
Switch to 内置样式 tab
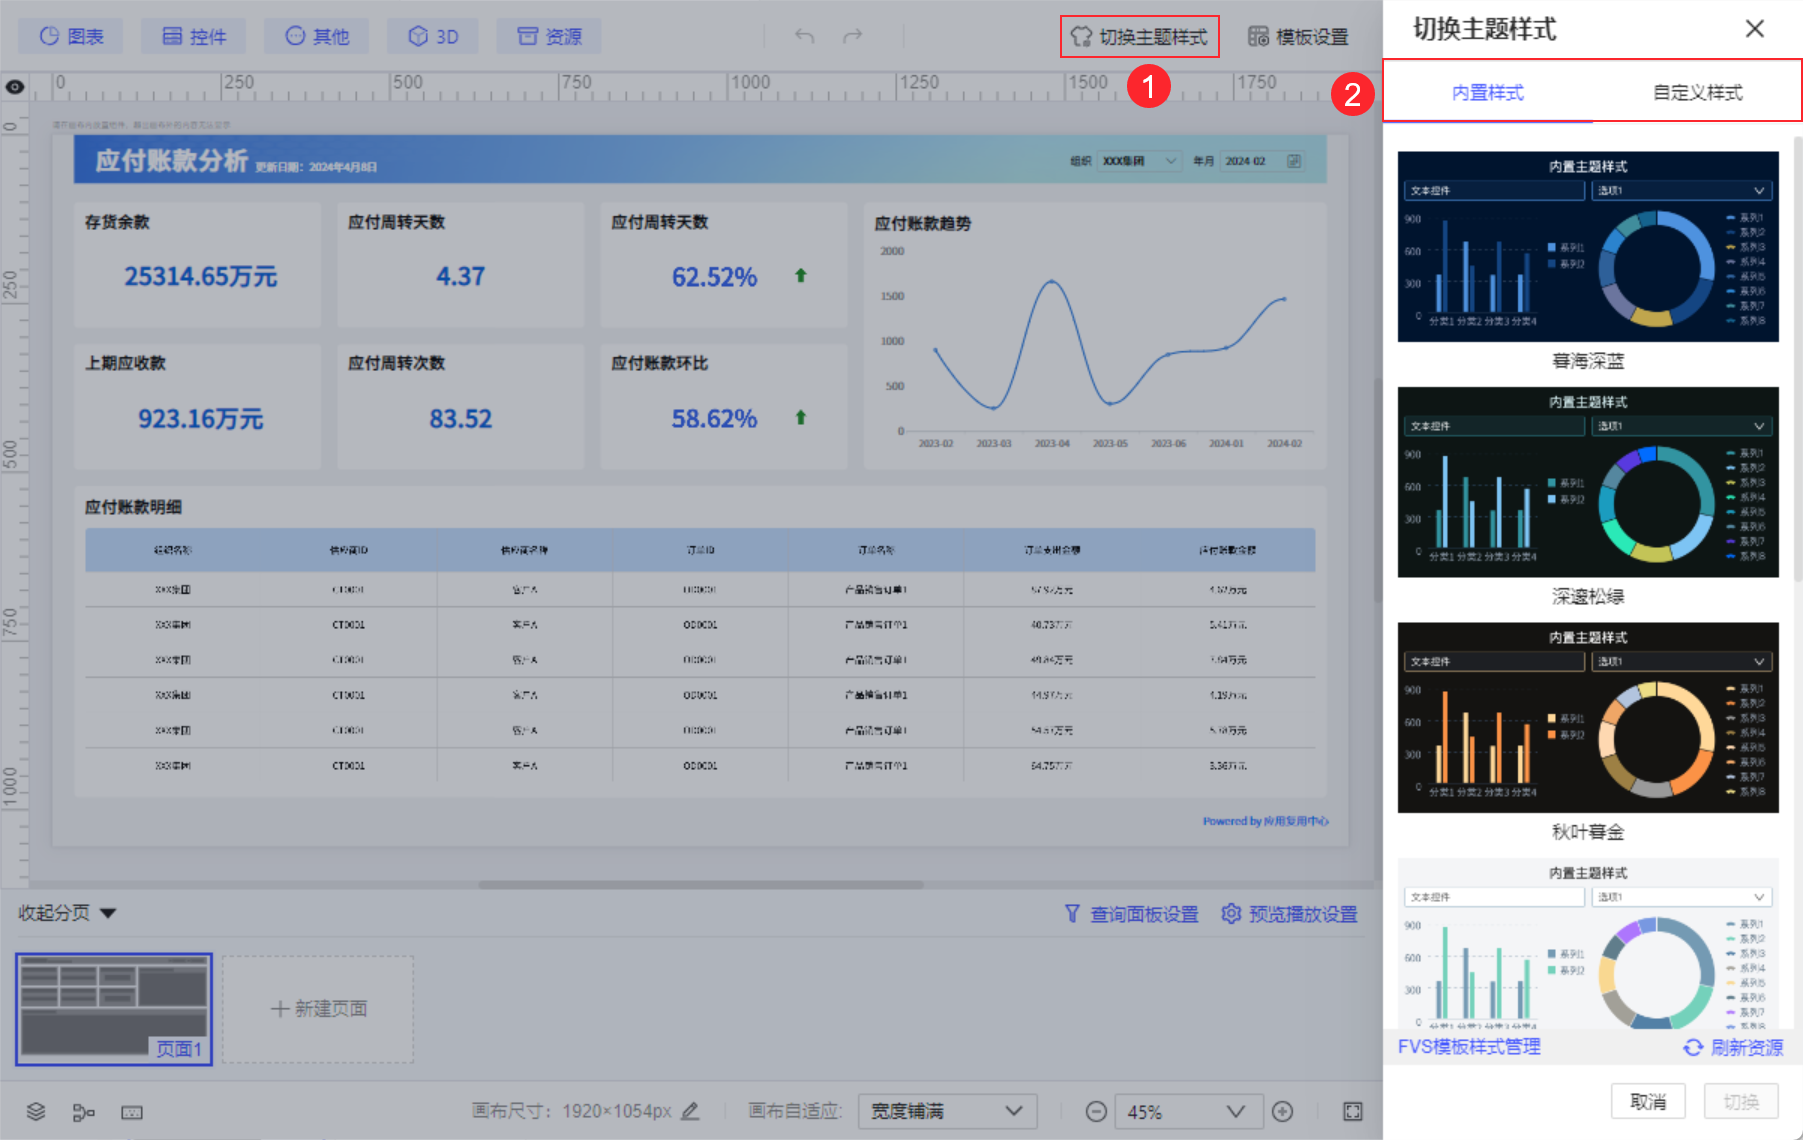1487,92
